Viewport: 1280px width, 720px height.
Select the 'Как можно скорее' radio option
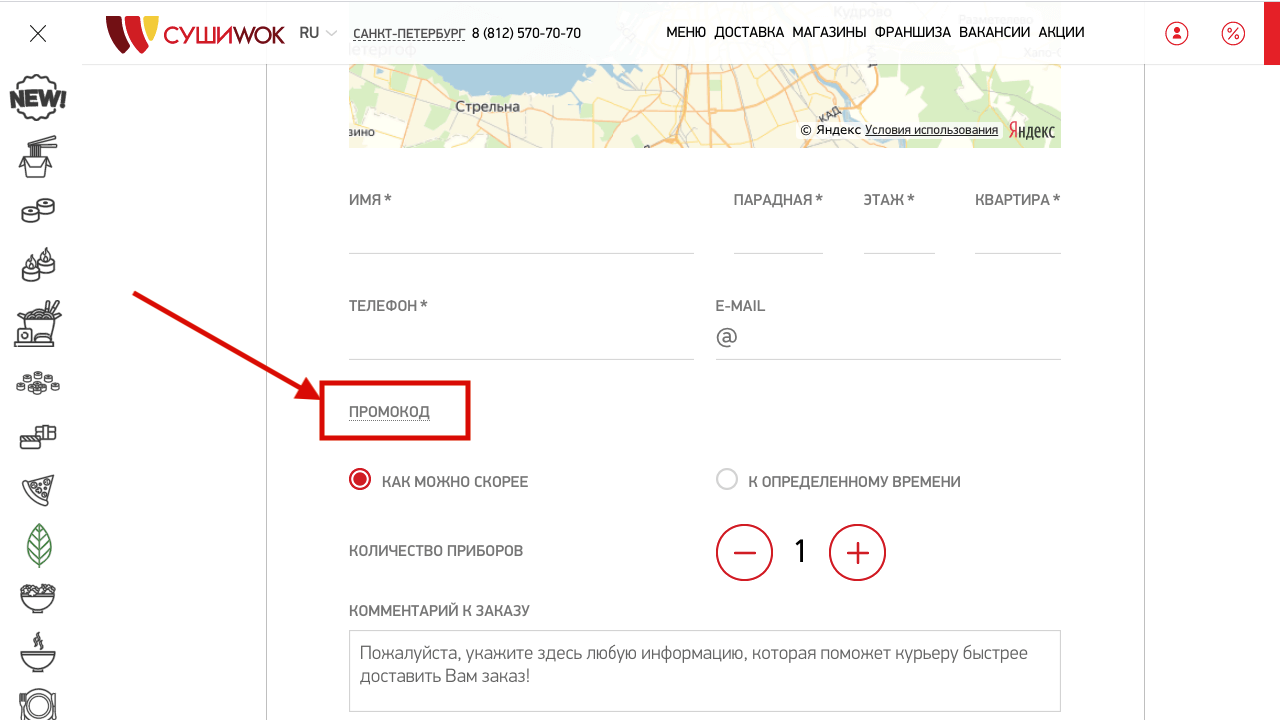tap(360, 480)
